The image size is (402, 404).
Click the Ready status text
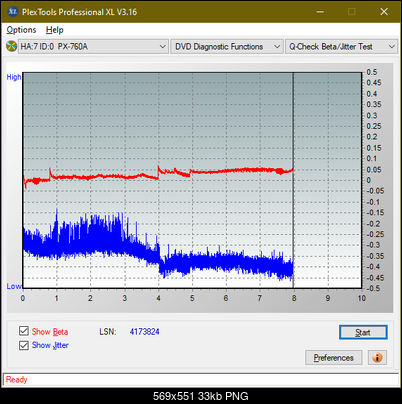(x=17, y=380)
